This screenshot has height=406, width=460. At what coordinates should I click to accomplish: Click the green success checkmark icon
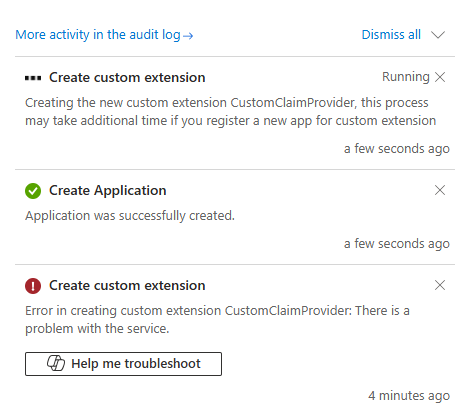click(x=33, y=191)
